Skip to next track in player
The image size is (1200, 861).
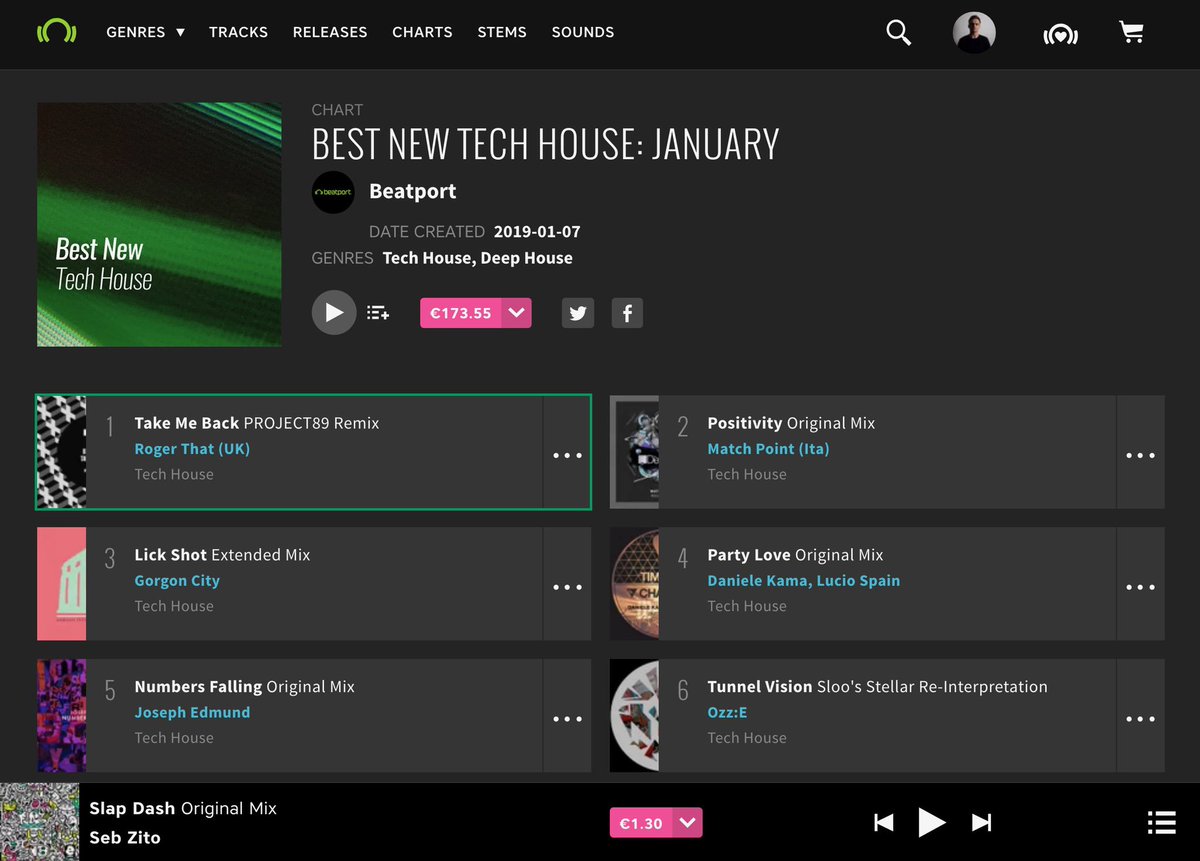click(x=982, y=822)
